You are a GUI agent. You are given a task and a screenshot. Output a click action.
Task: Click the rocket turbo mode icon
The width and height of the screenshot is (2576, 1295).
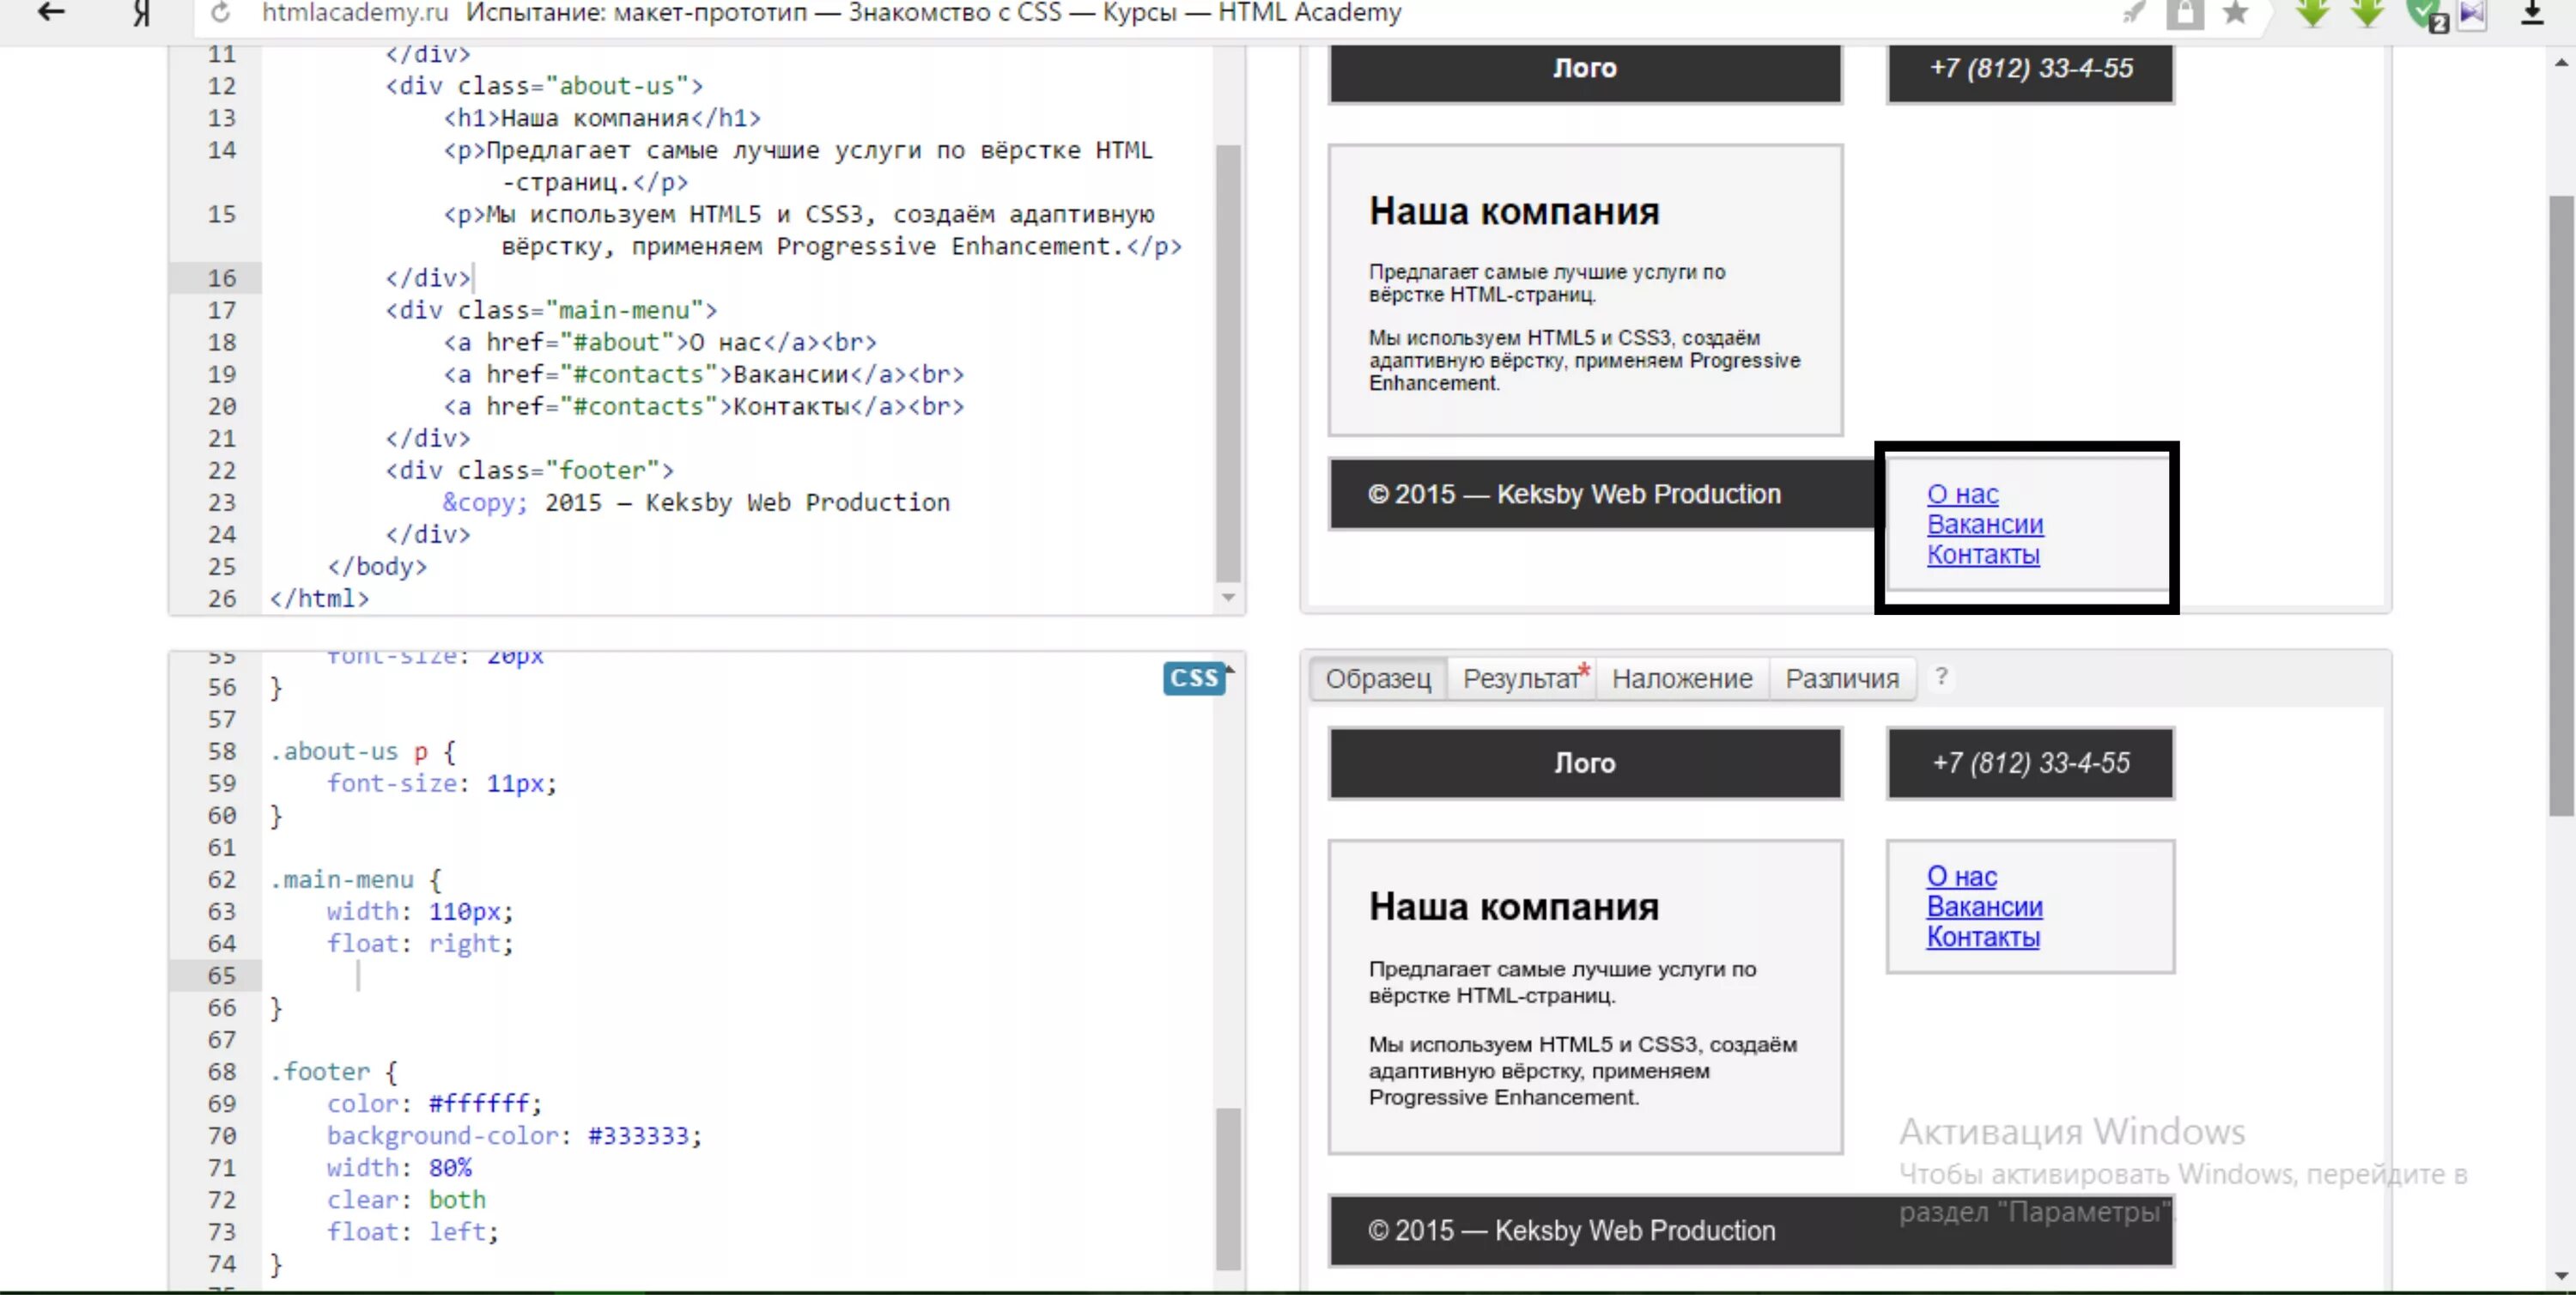click(2133, 12)
